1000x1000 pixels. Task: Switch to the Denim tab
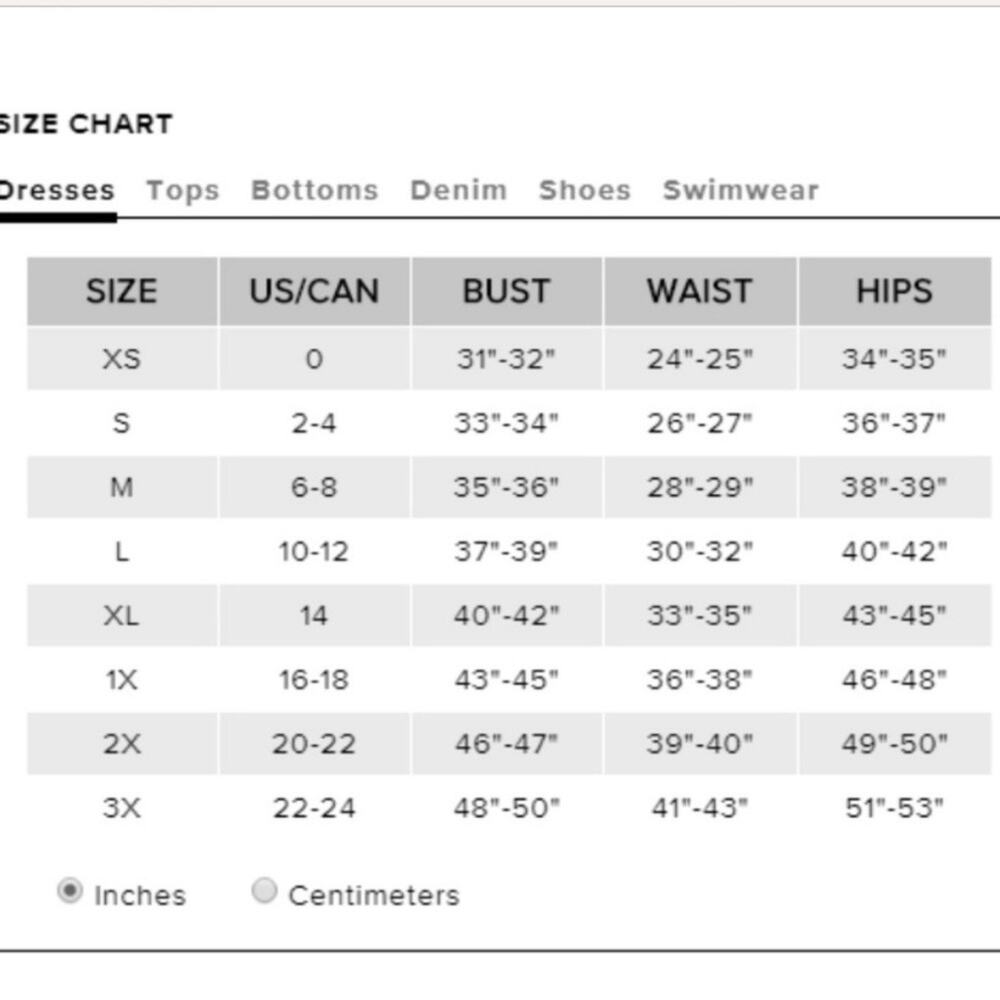459,190
